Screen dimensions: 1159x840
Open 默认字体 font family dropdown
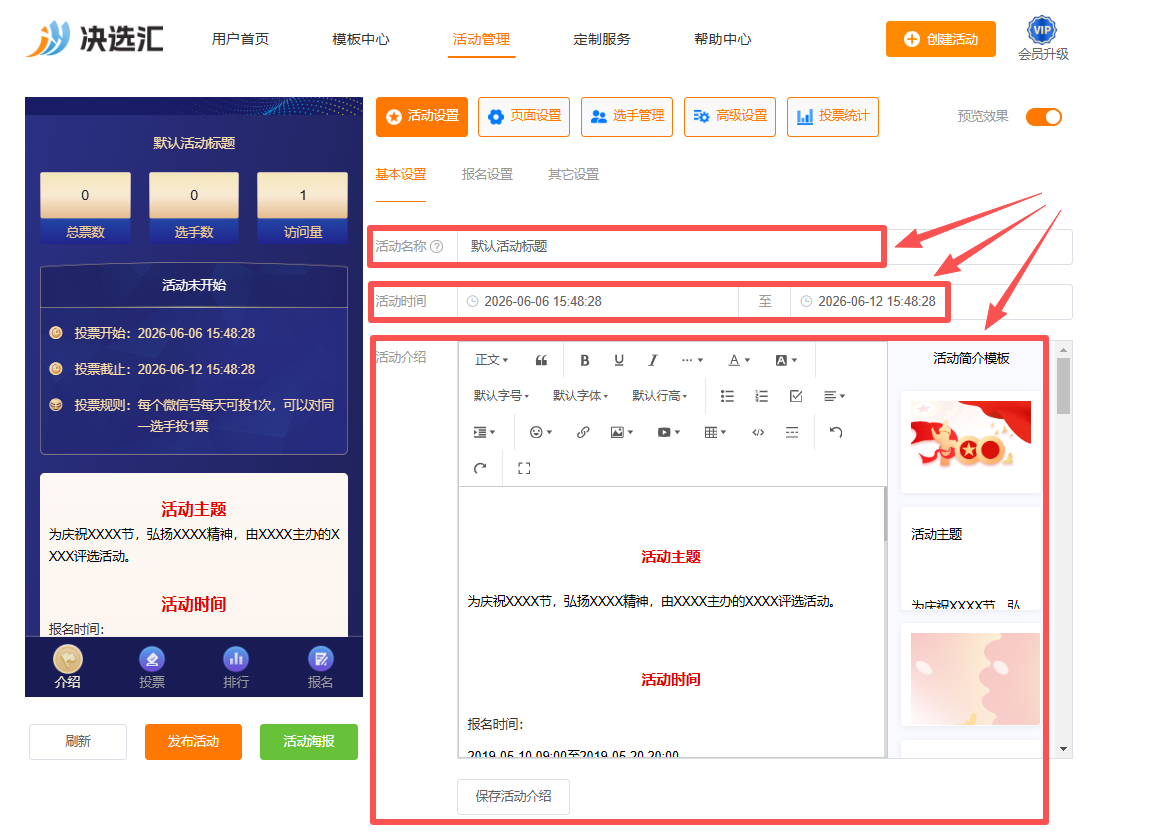[x=580, y=396]
